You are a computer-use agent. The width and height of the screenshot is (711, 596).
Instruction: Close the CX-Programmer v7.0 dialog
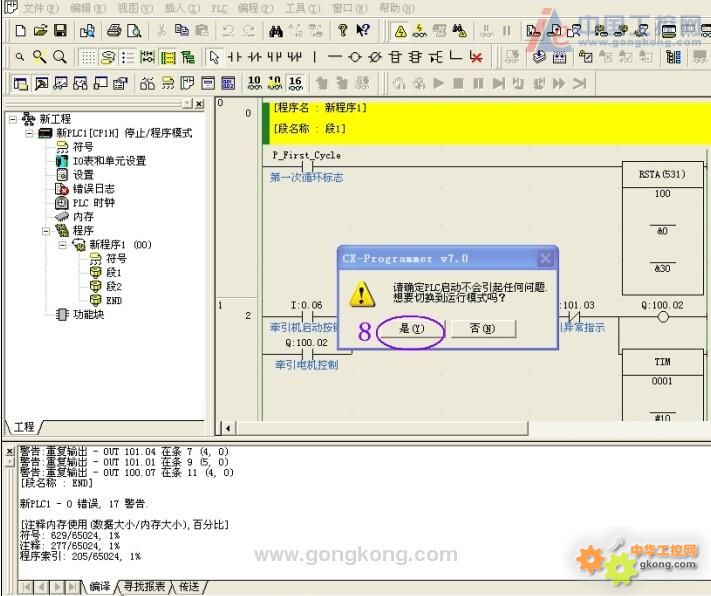pyautogui.click(x=545, y=258)
